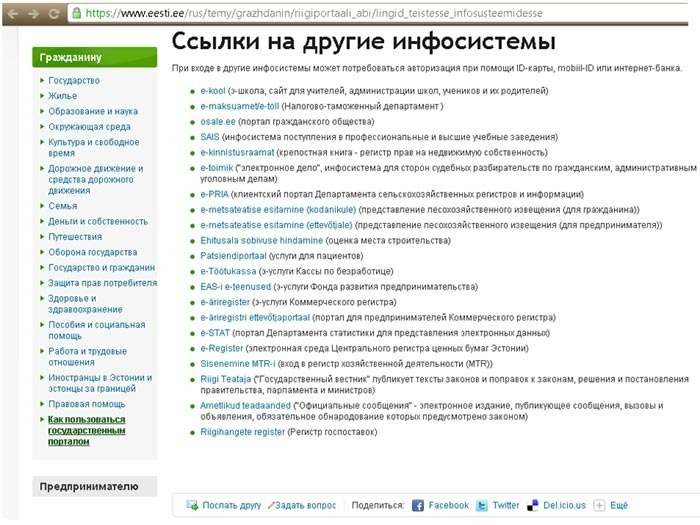Viewport: 700px width, 525px height.
Task: Click the green padlock security icon
Action: pos(76,13)
